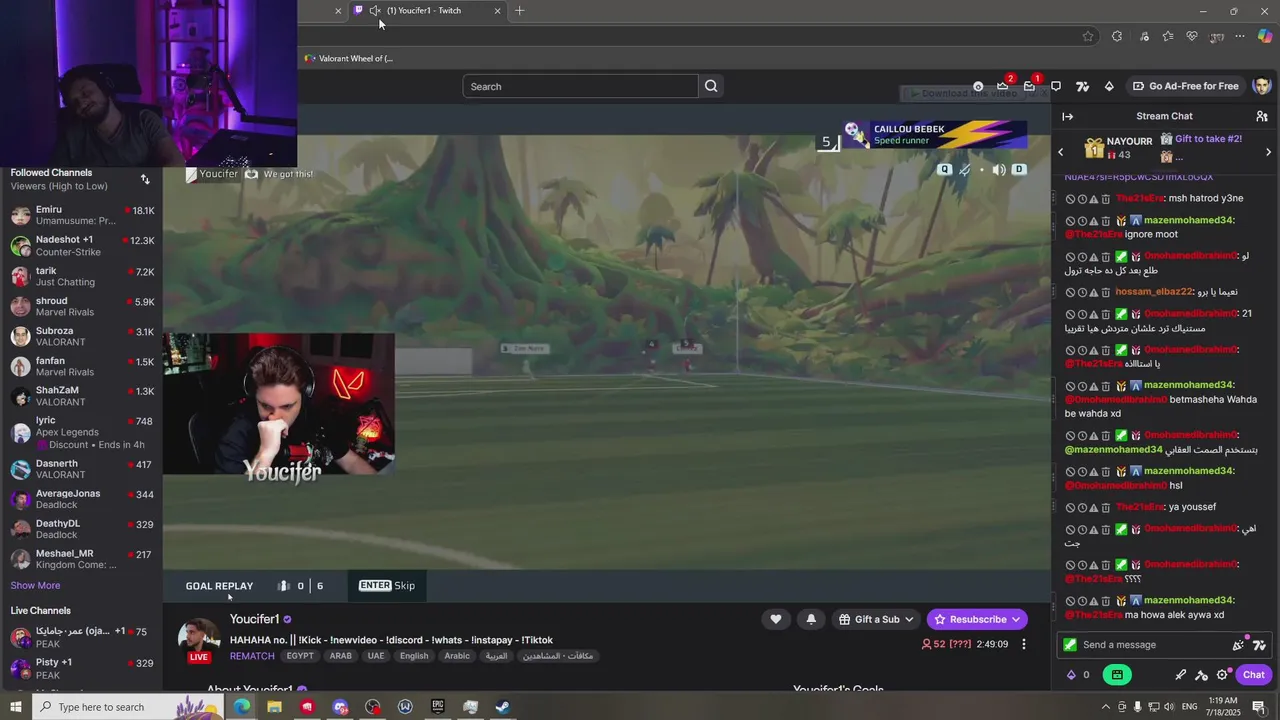Open the Get Bits diamond icon
The image size is (1280, 720).
coord(1109,86)
